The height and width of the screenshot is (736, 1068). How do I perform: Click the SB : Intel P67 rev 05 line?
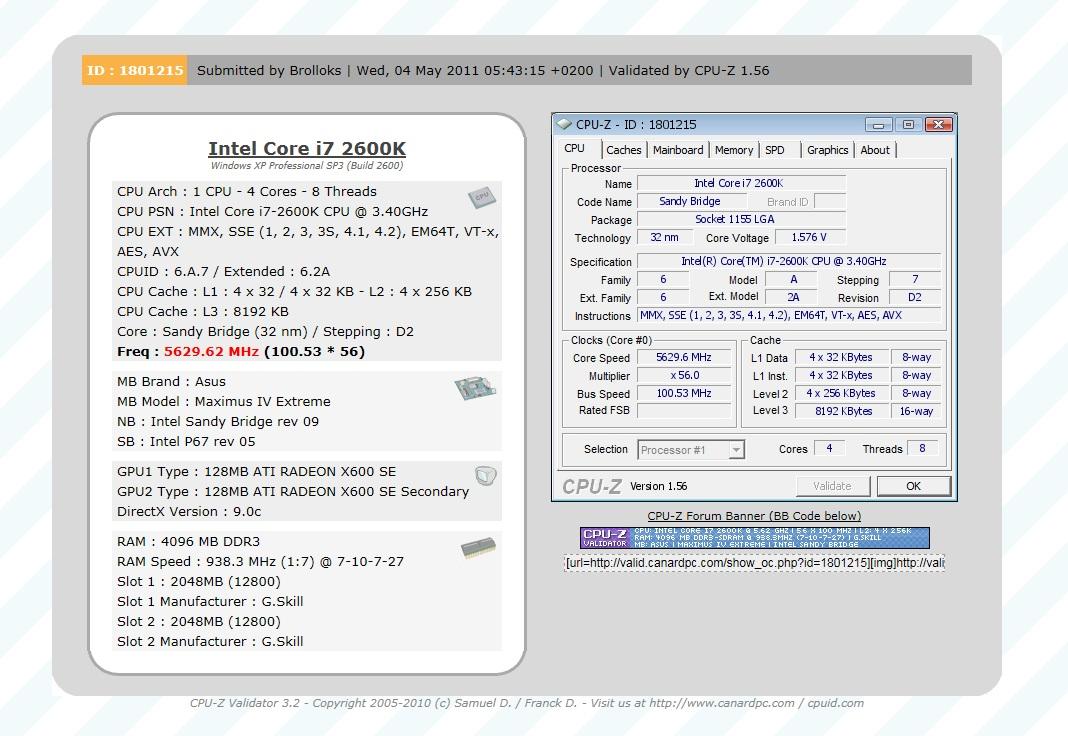tap(187, 442)
